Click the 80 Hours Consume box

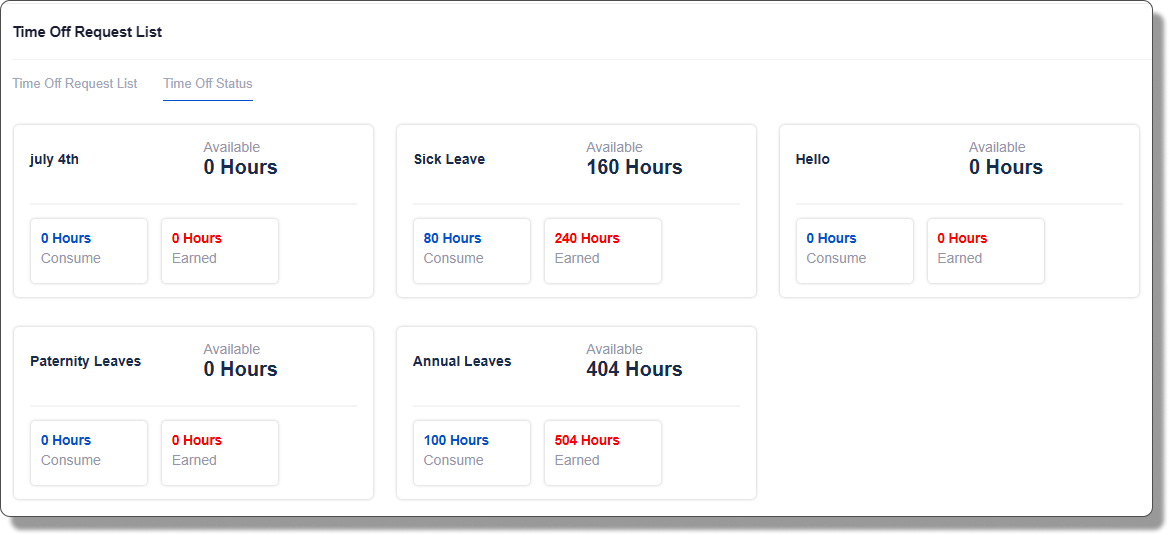point(472,251)
